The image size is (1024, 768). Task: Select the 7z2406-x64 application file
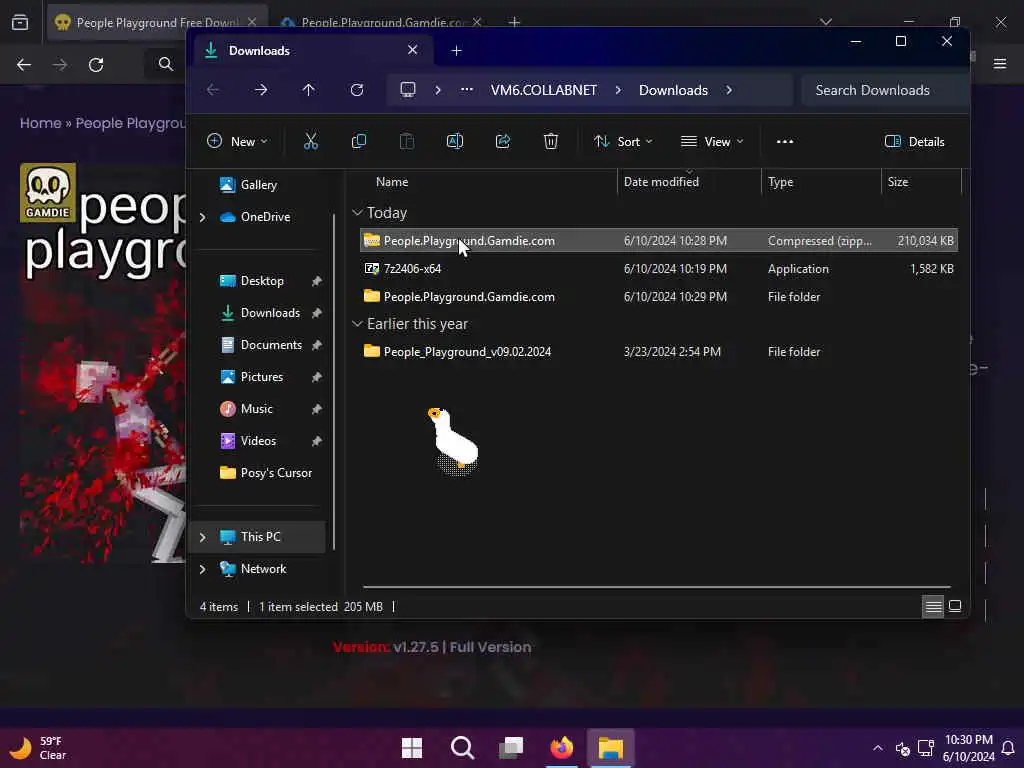[659, 268]
